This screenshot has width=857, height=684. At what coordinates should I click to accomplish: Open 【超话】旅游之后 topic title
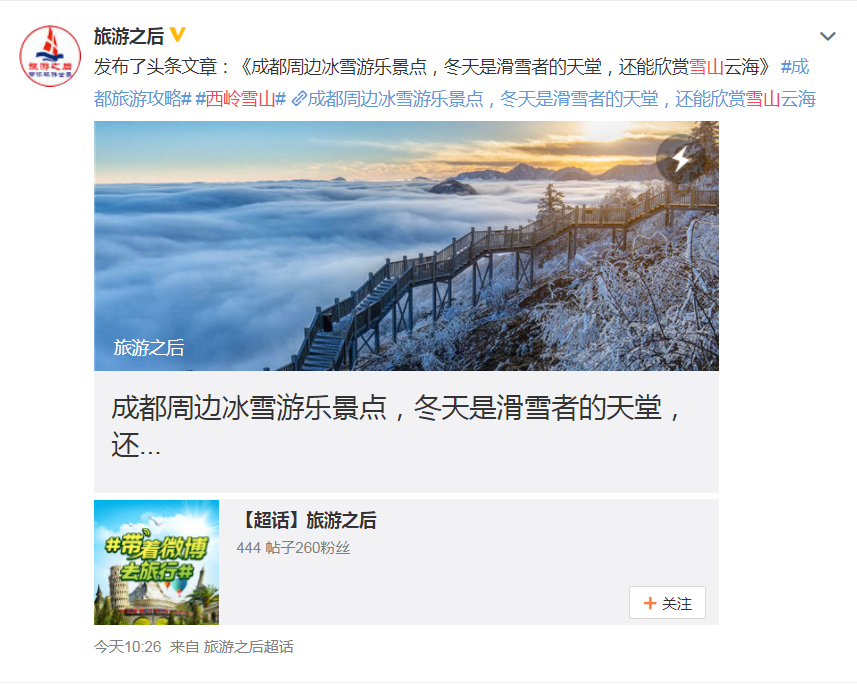pyautogui.click(x=307, y=521)
